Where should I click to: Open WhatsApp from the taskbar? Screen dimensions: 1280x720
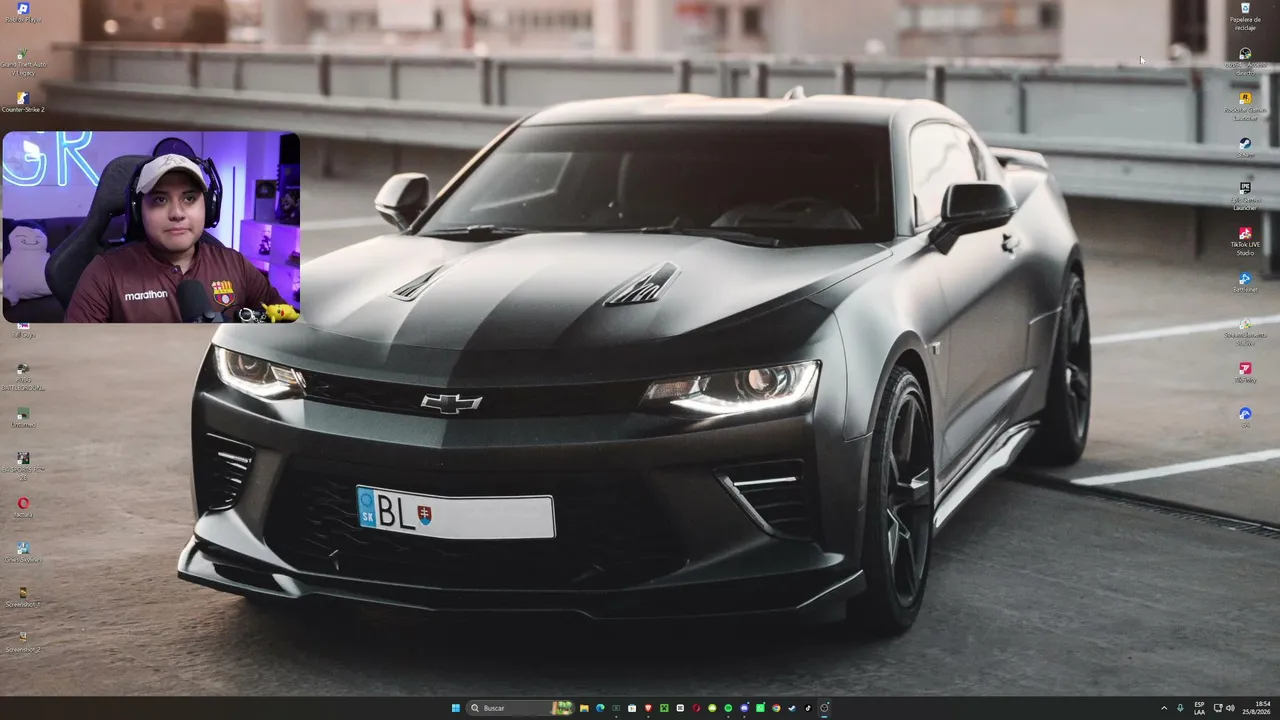(x=760, y=708)
